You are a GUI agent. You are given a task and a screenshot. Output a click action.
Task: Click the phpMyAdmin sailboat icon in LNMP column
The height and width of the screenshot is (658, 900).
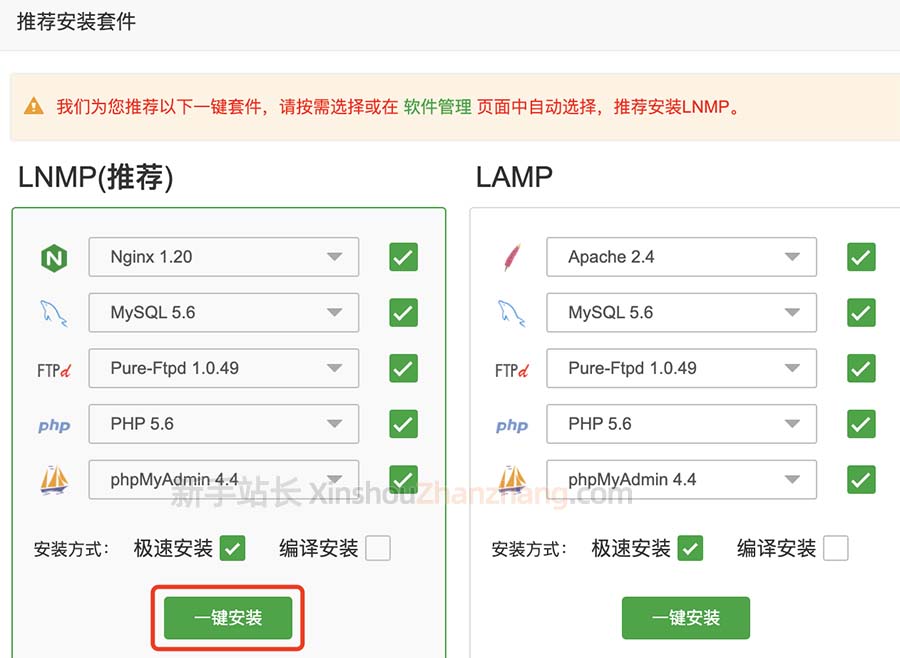coord(53,479)
